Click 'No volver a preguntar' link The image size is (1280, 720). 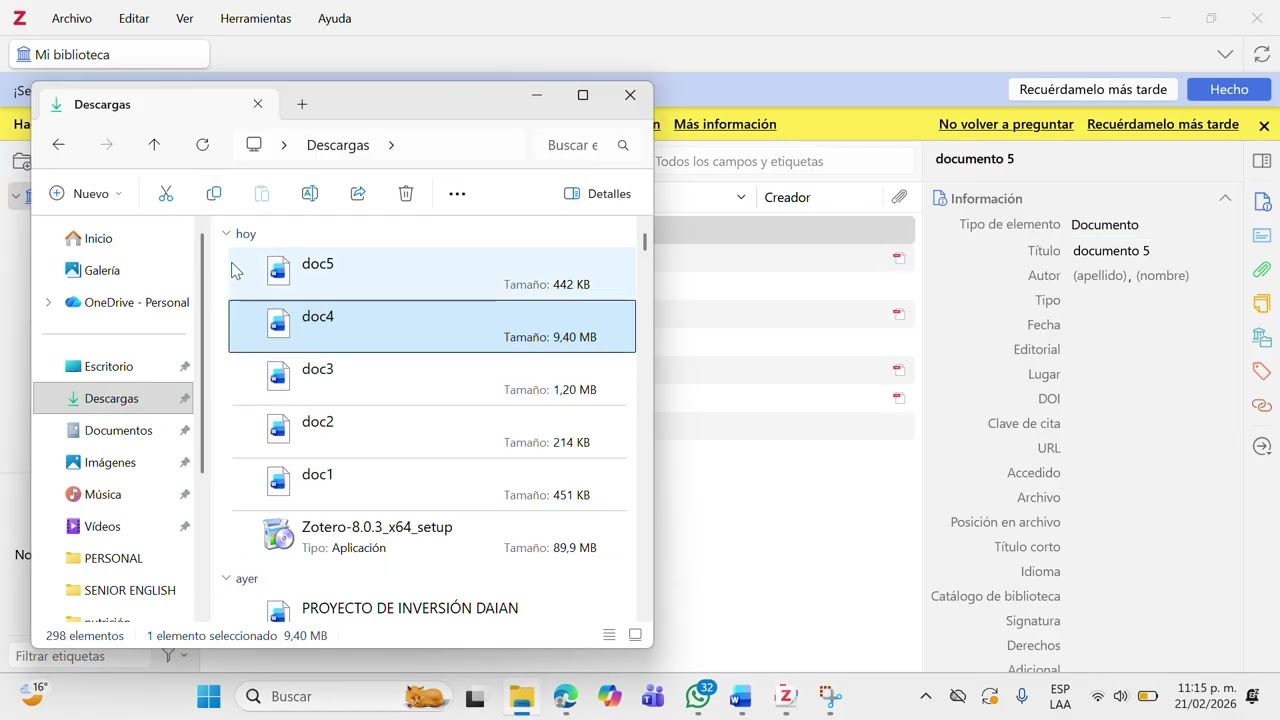pyautogui.click(x=1006, y=124)
